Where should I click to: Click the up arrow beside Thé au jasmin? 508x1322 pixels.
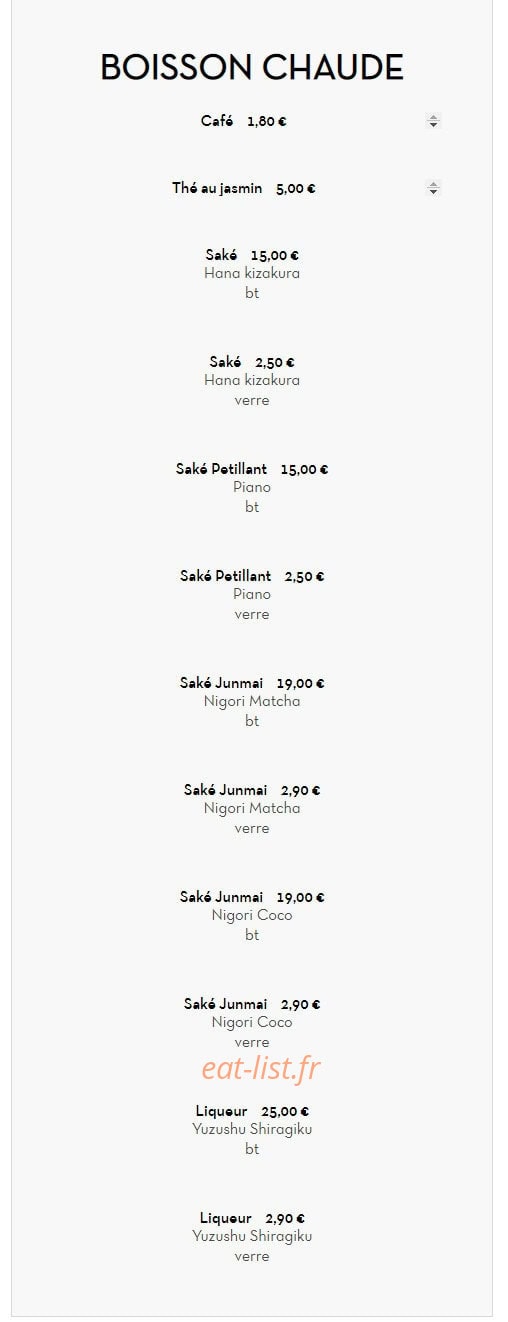click(x=433, y=184)
